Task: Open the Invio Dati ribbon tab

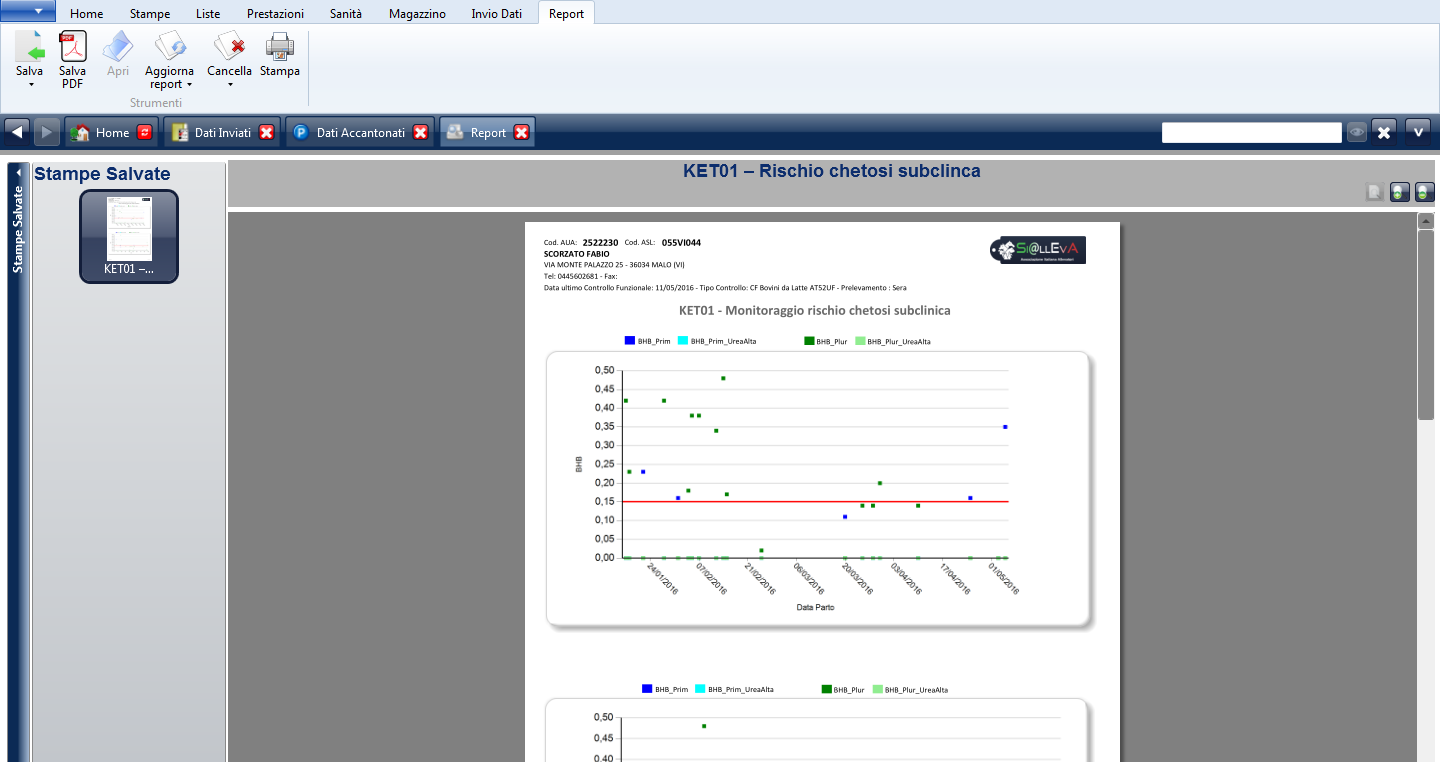Action: 497,14
